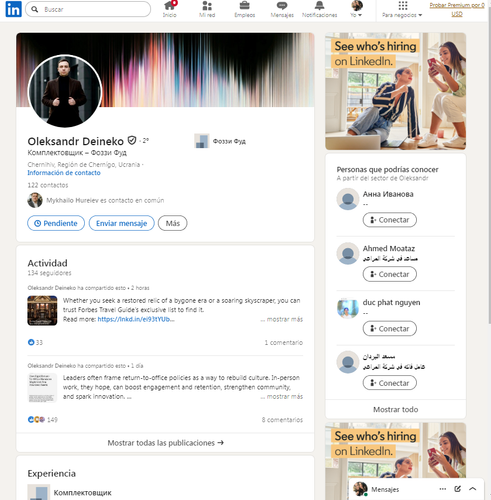View the 122 contactos list
This screenshot has width=491, height=500.
(x=48, y=185)
